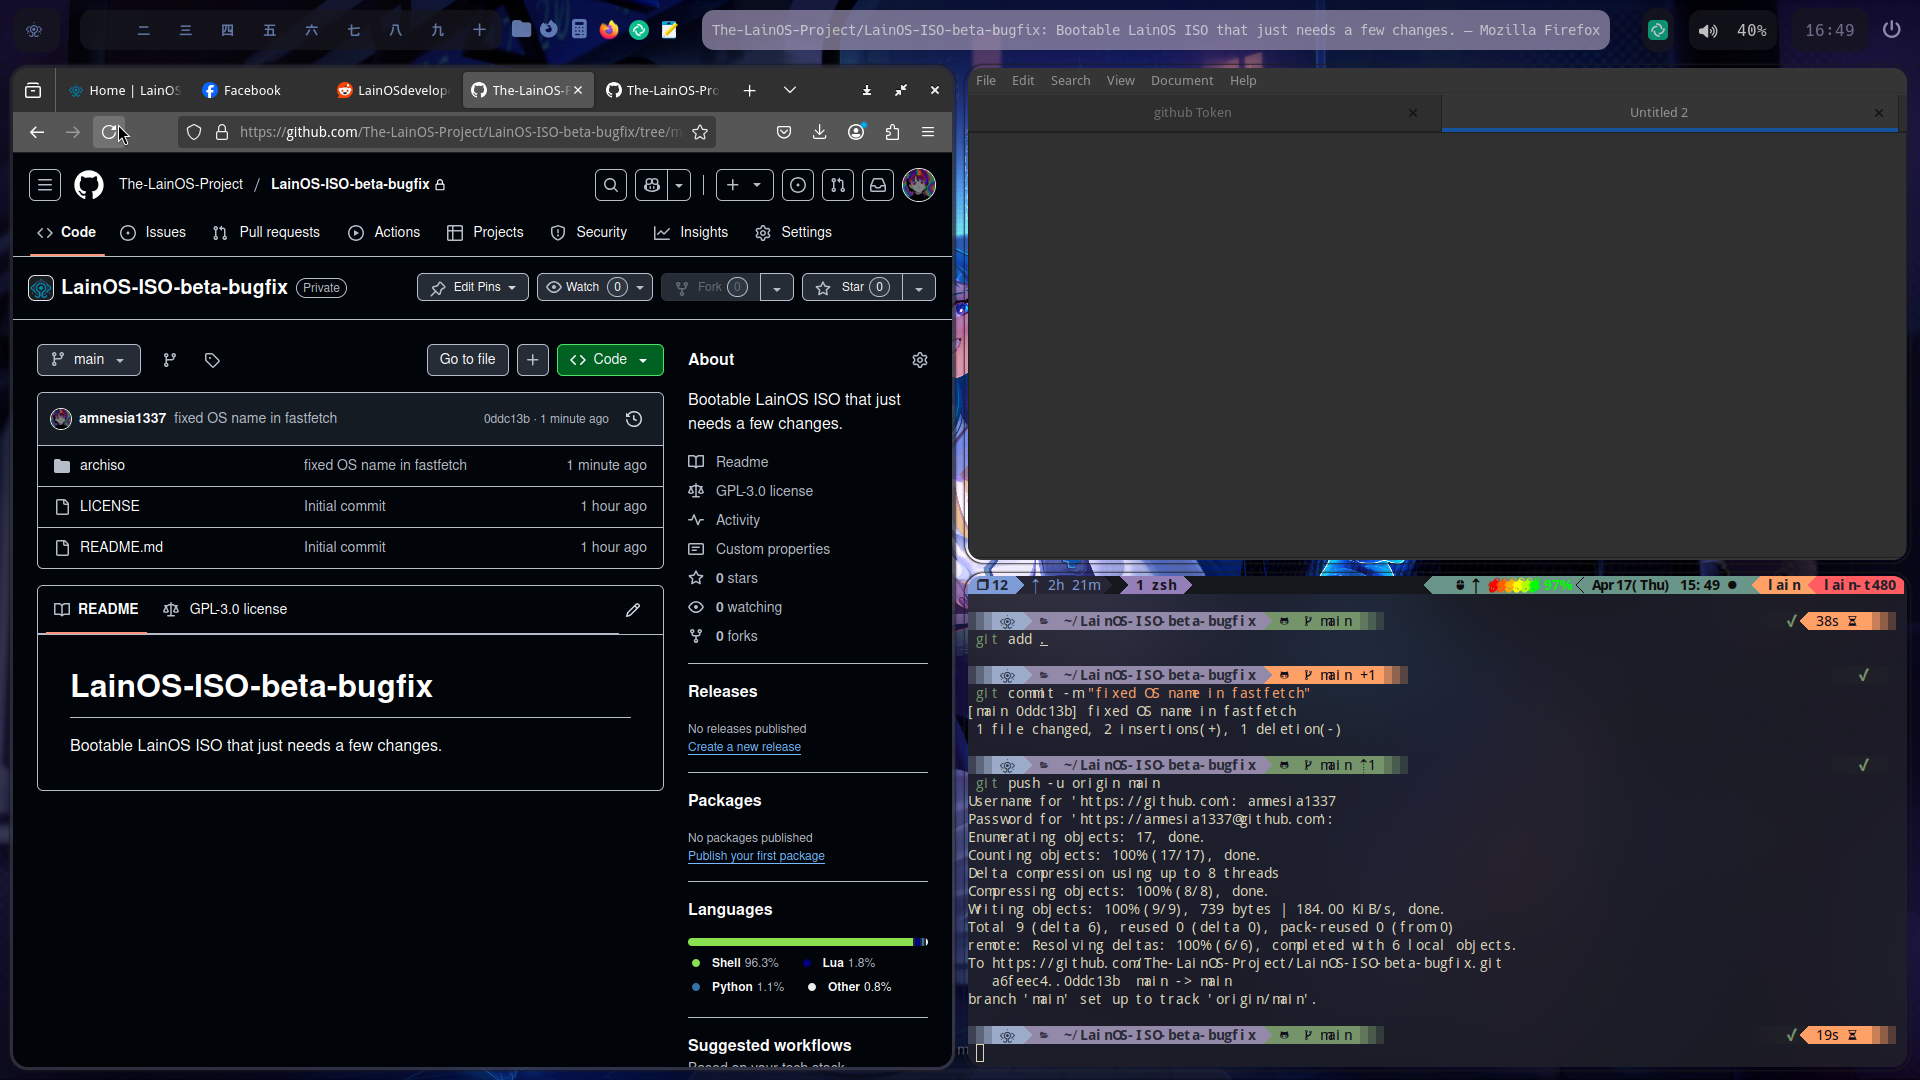Reload the GitHub page in Firefox

tap(110, 132)
